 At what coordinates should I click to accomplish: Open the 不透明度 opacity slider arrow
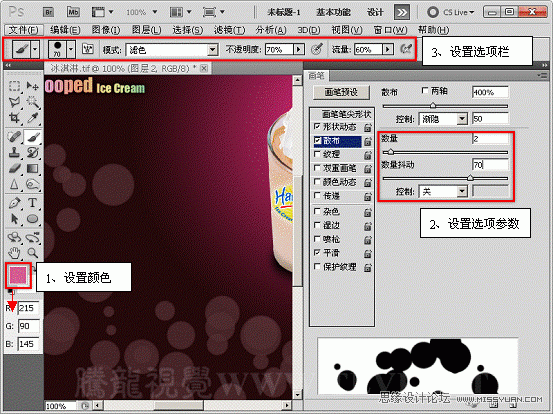point(299,49)
